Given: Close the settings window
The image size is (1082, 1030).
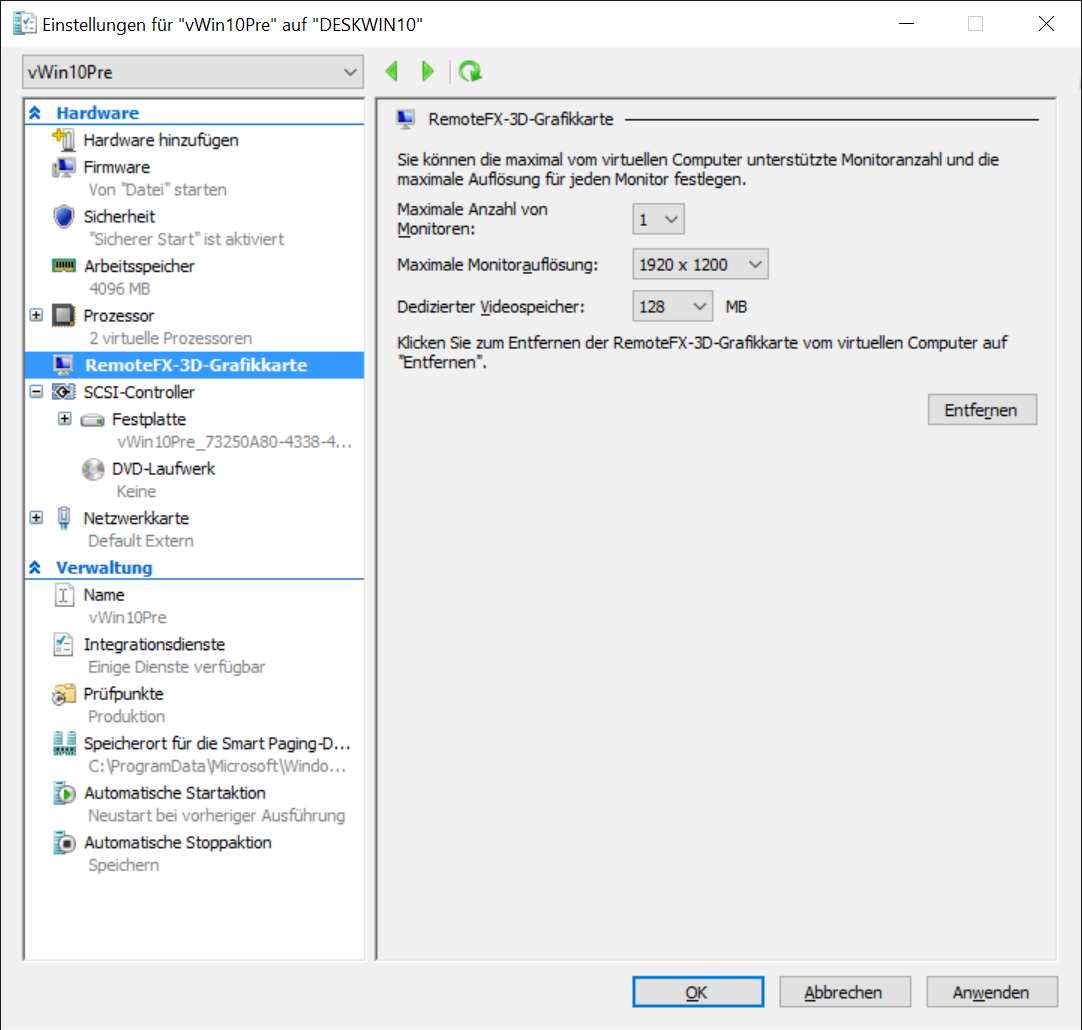Looking at the screenshot, I should coord(1046,24).
